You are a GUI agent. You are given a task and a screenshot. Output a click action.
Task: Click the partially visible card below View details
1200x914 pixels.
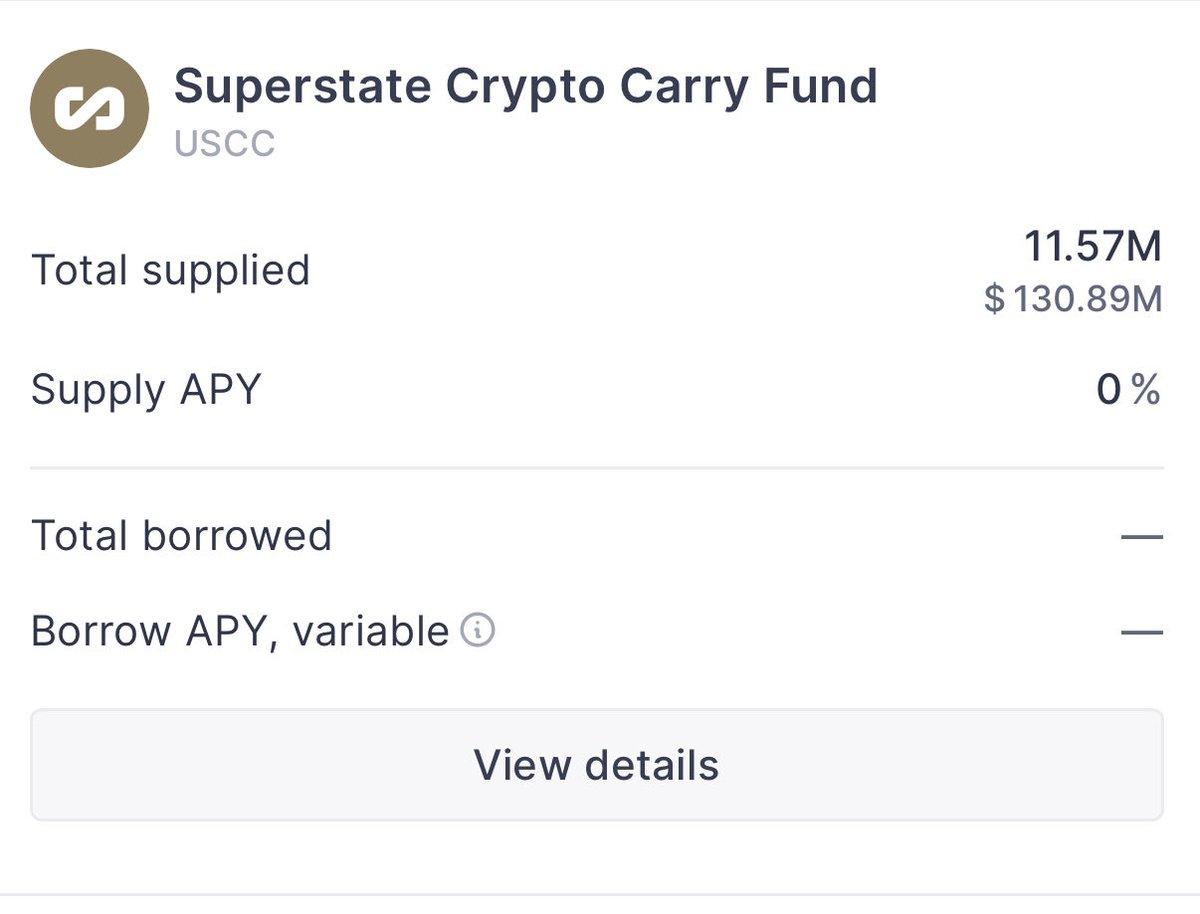tap(600, 905)
